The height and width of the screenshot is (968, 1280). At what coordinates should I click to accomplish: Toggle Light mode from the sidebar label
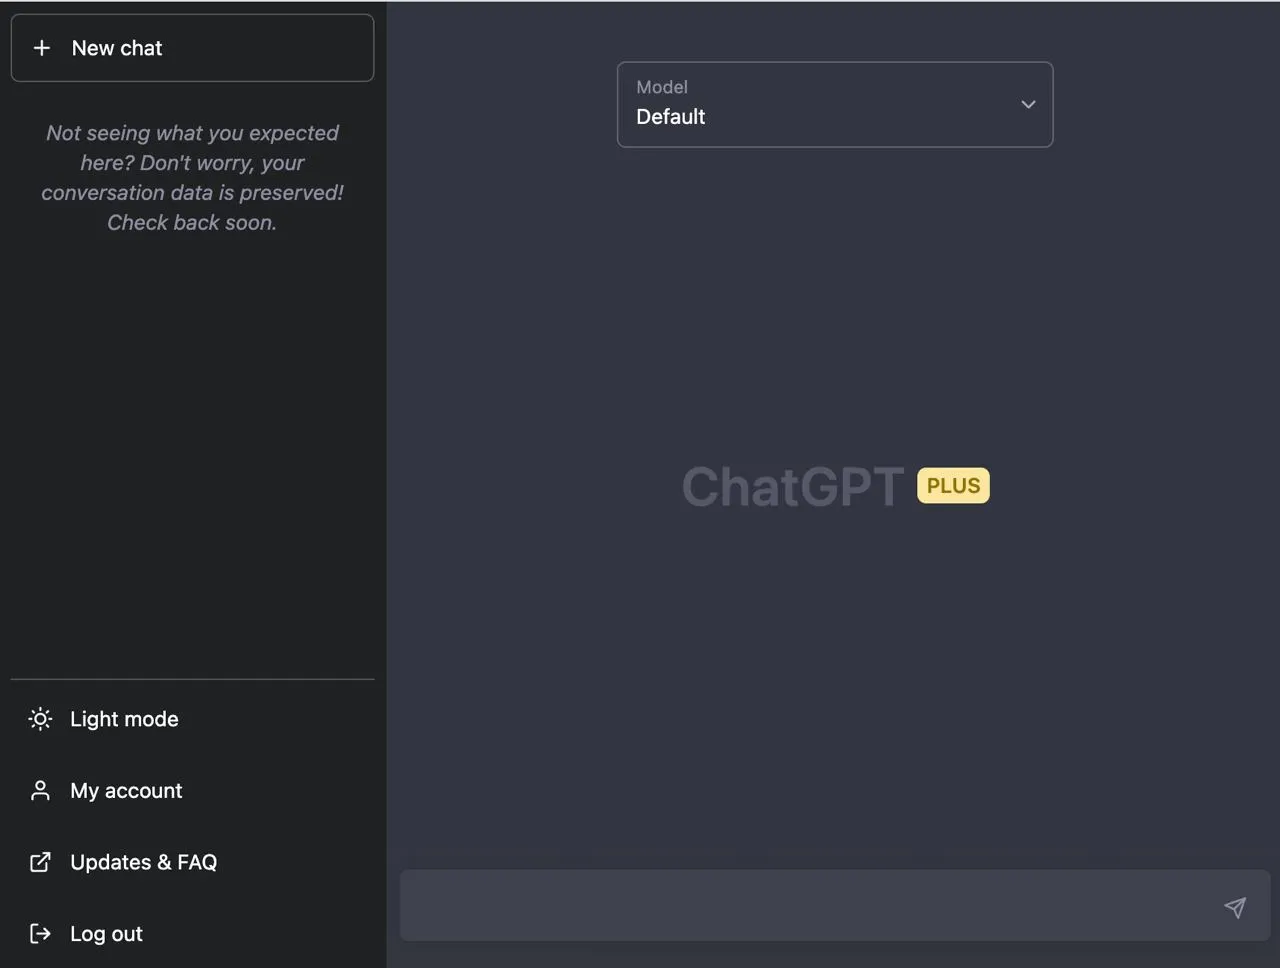coord(124,719)
